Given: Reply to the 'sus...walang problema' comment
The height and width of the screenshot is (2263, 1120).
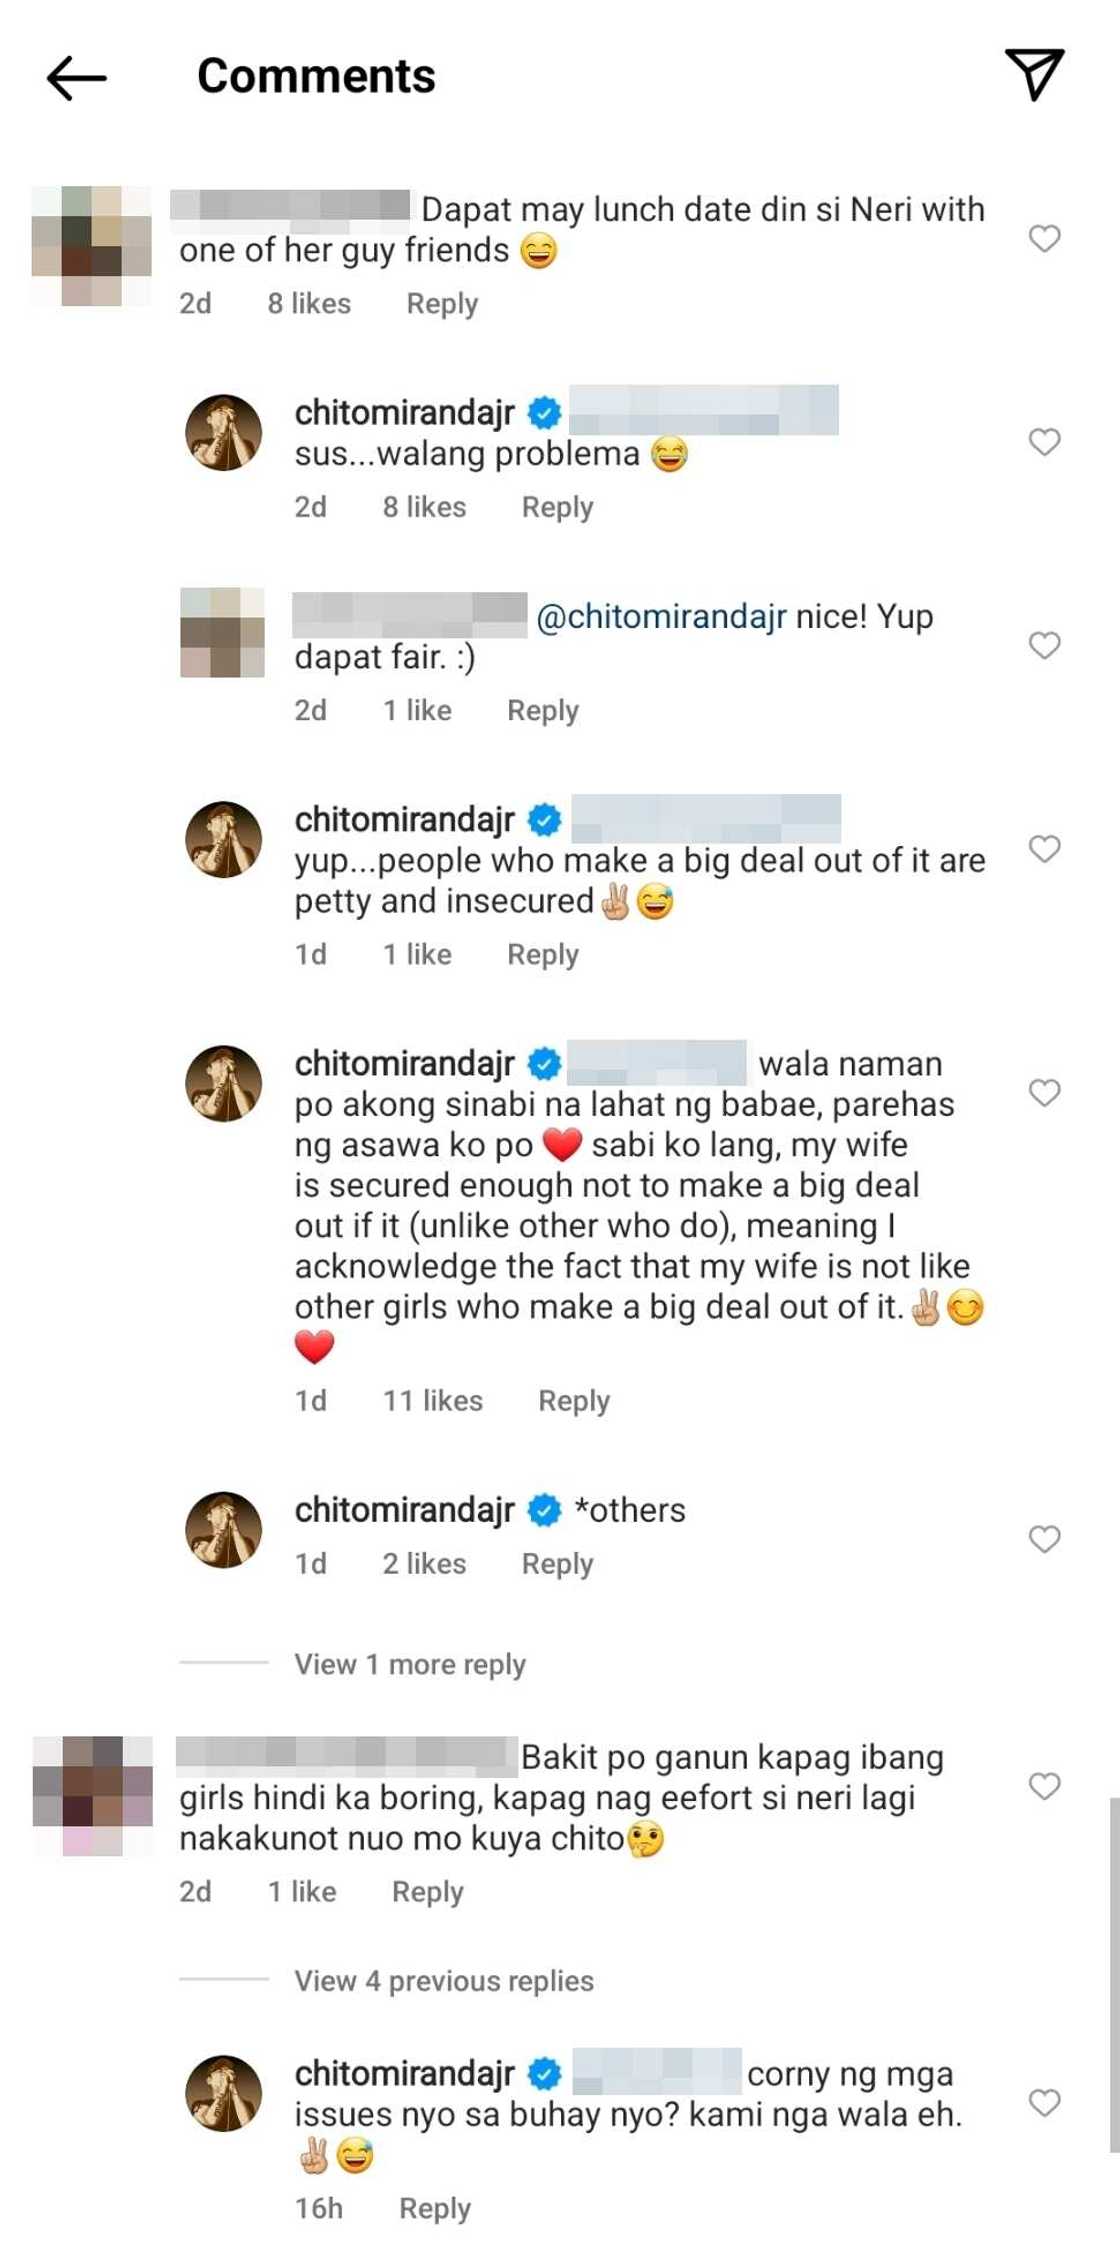Looking at the screenshot, I should click(x=557, y=507).
